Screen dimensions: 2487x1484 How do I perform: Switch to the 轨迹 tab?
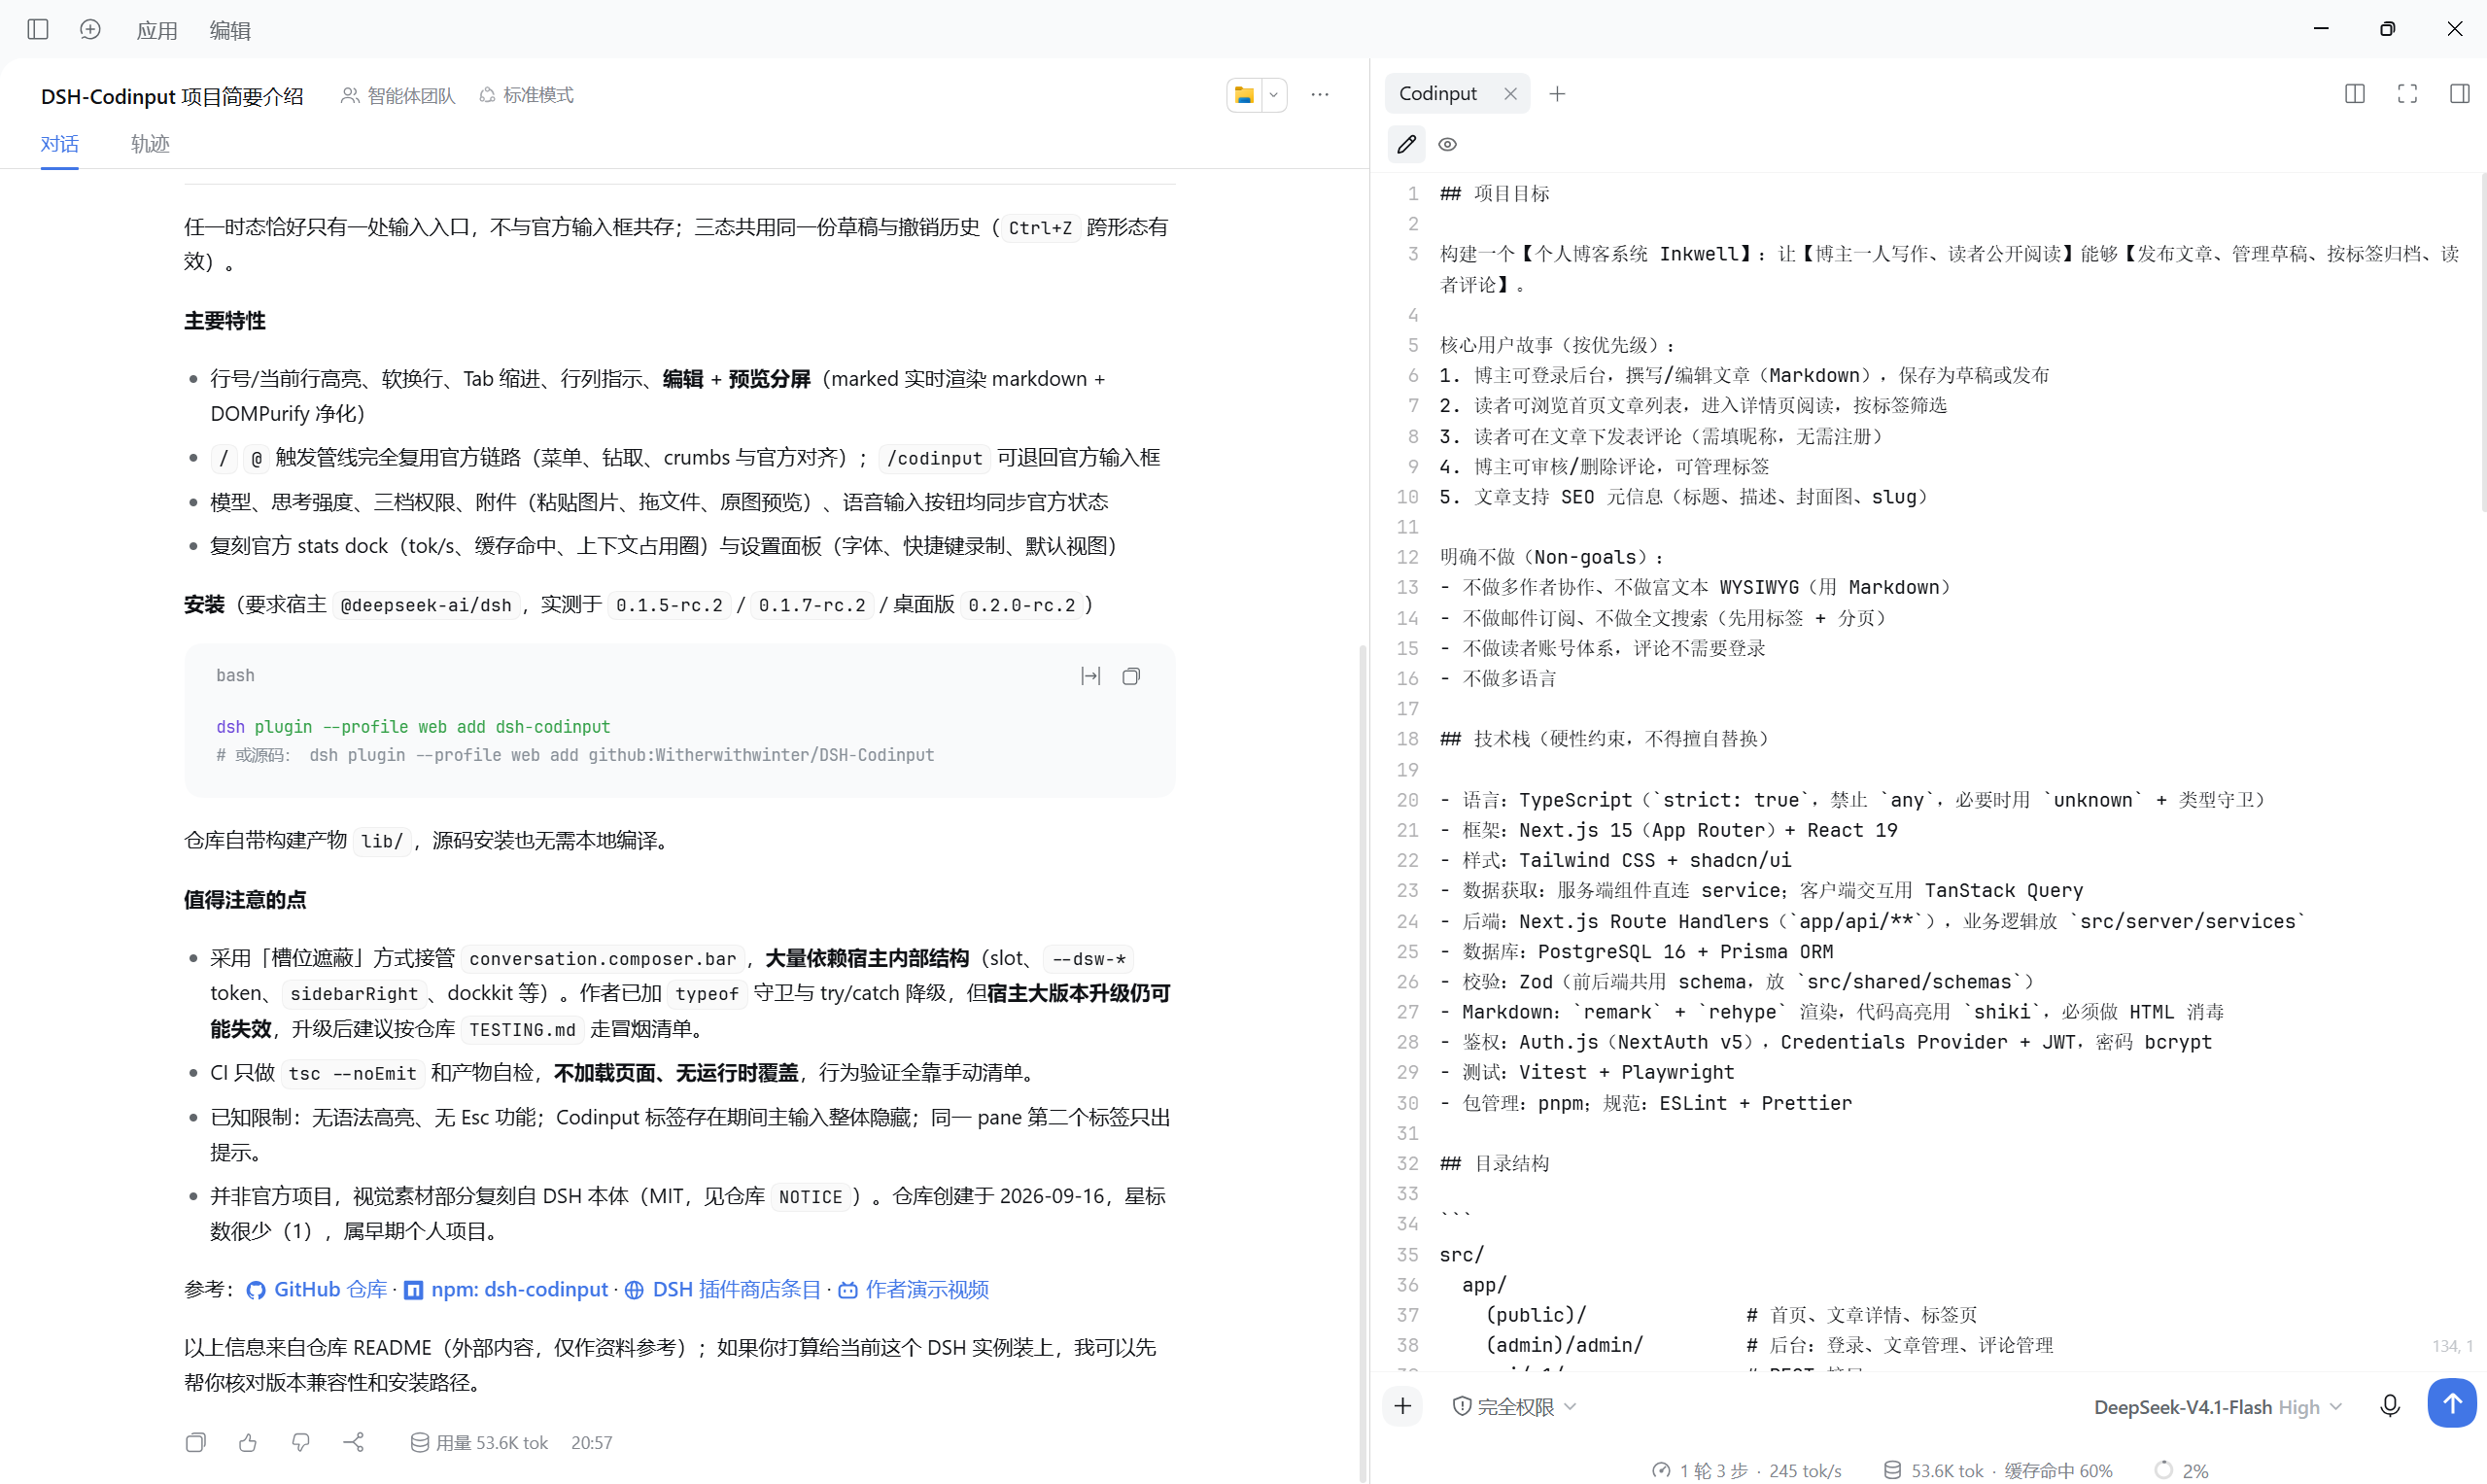(x=150, y=144)
